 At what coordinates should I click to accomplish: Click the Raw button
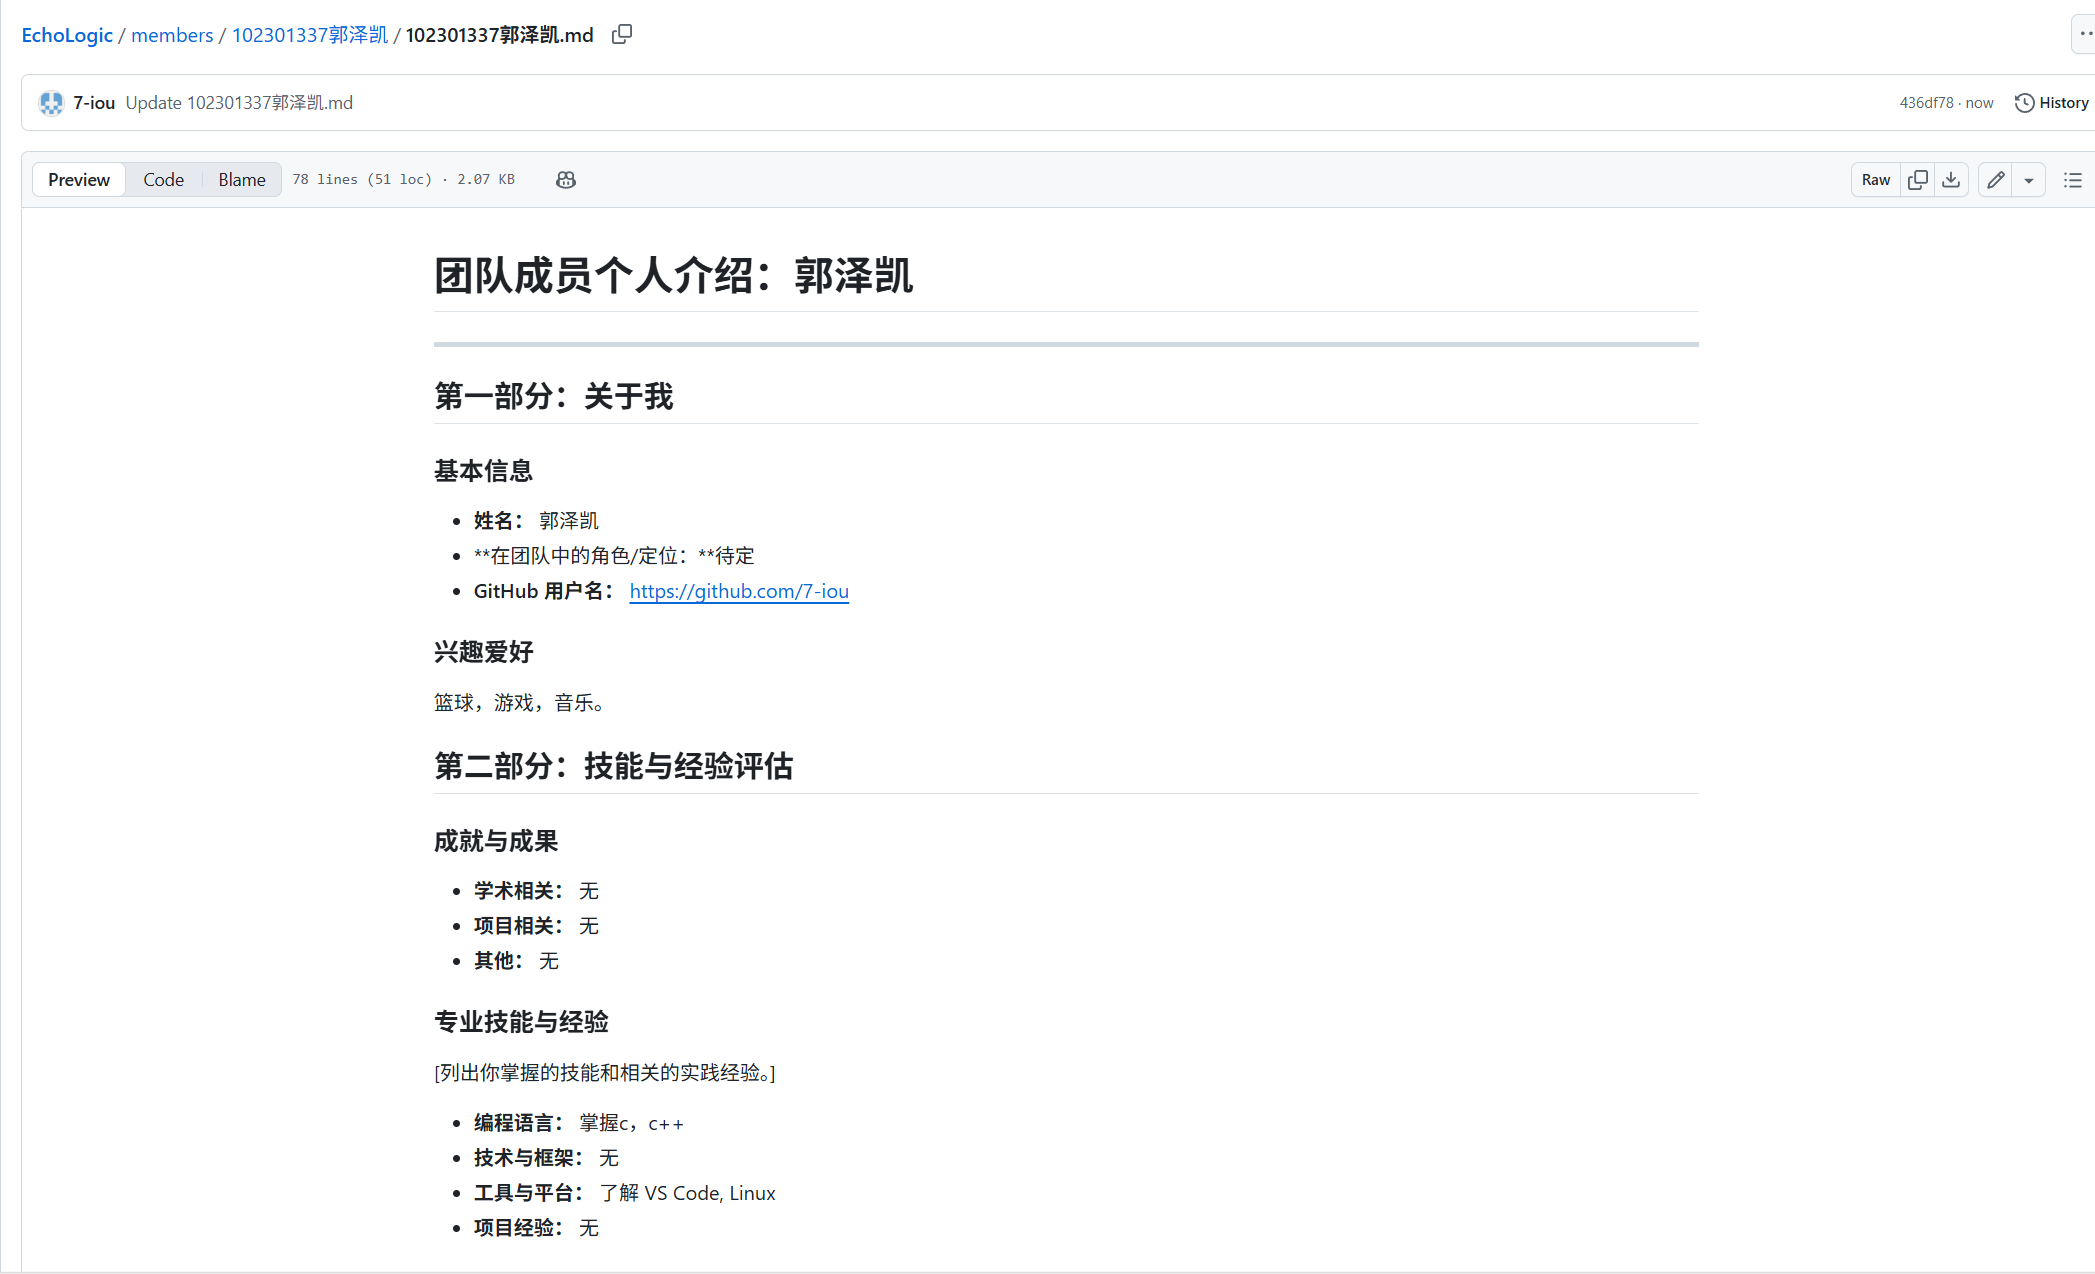click(1875, 179)
